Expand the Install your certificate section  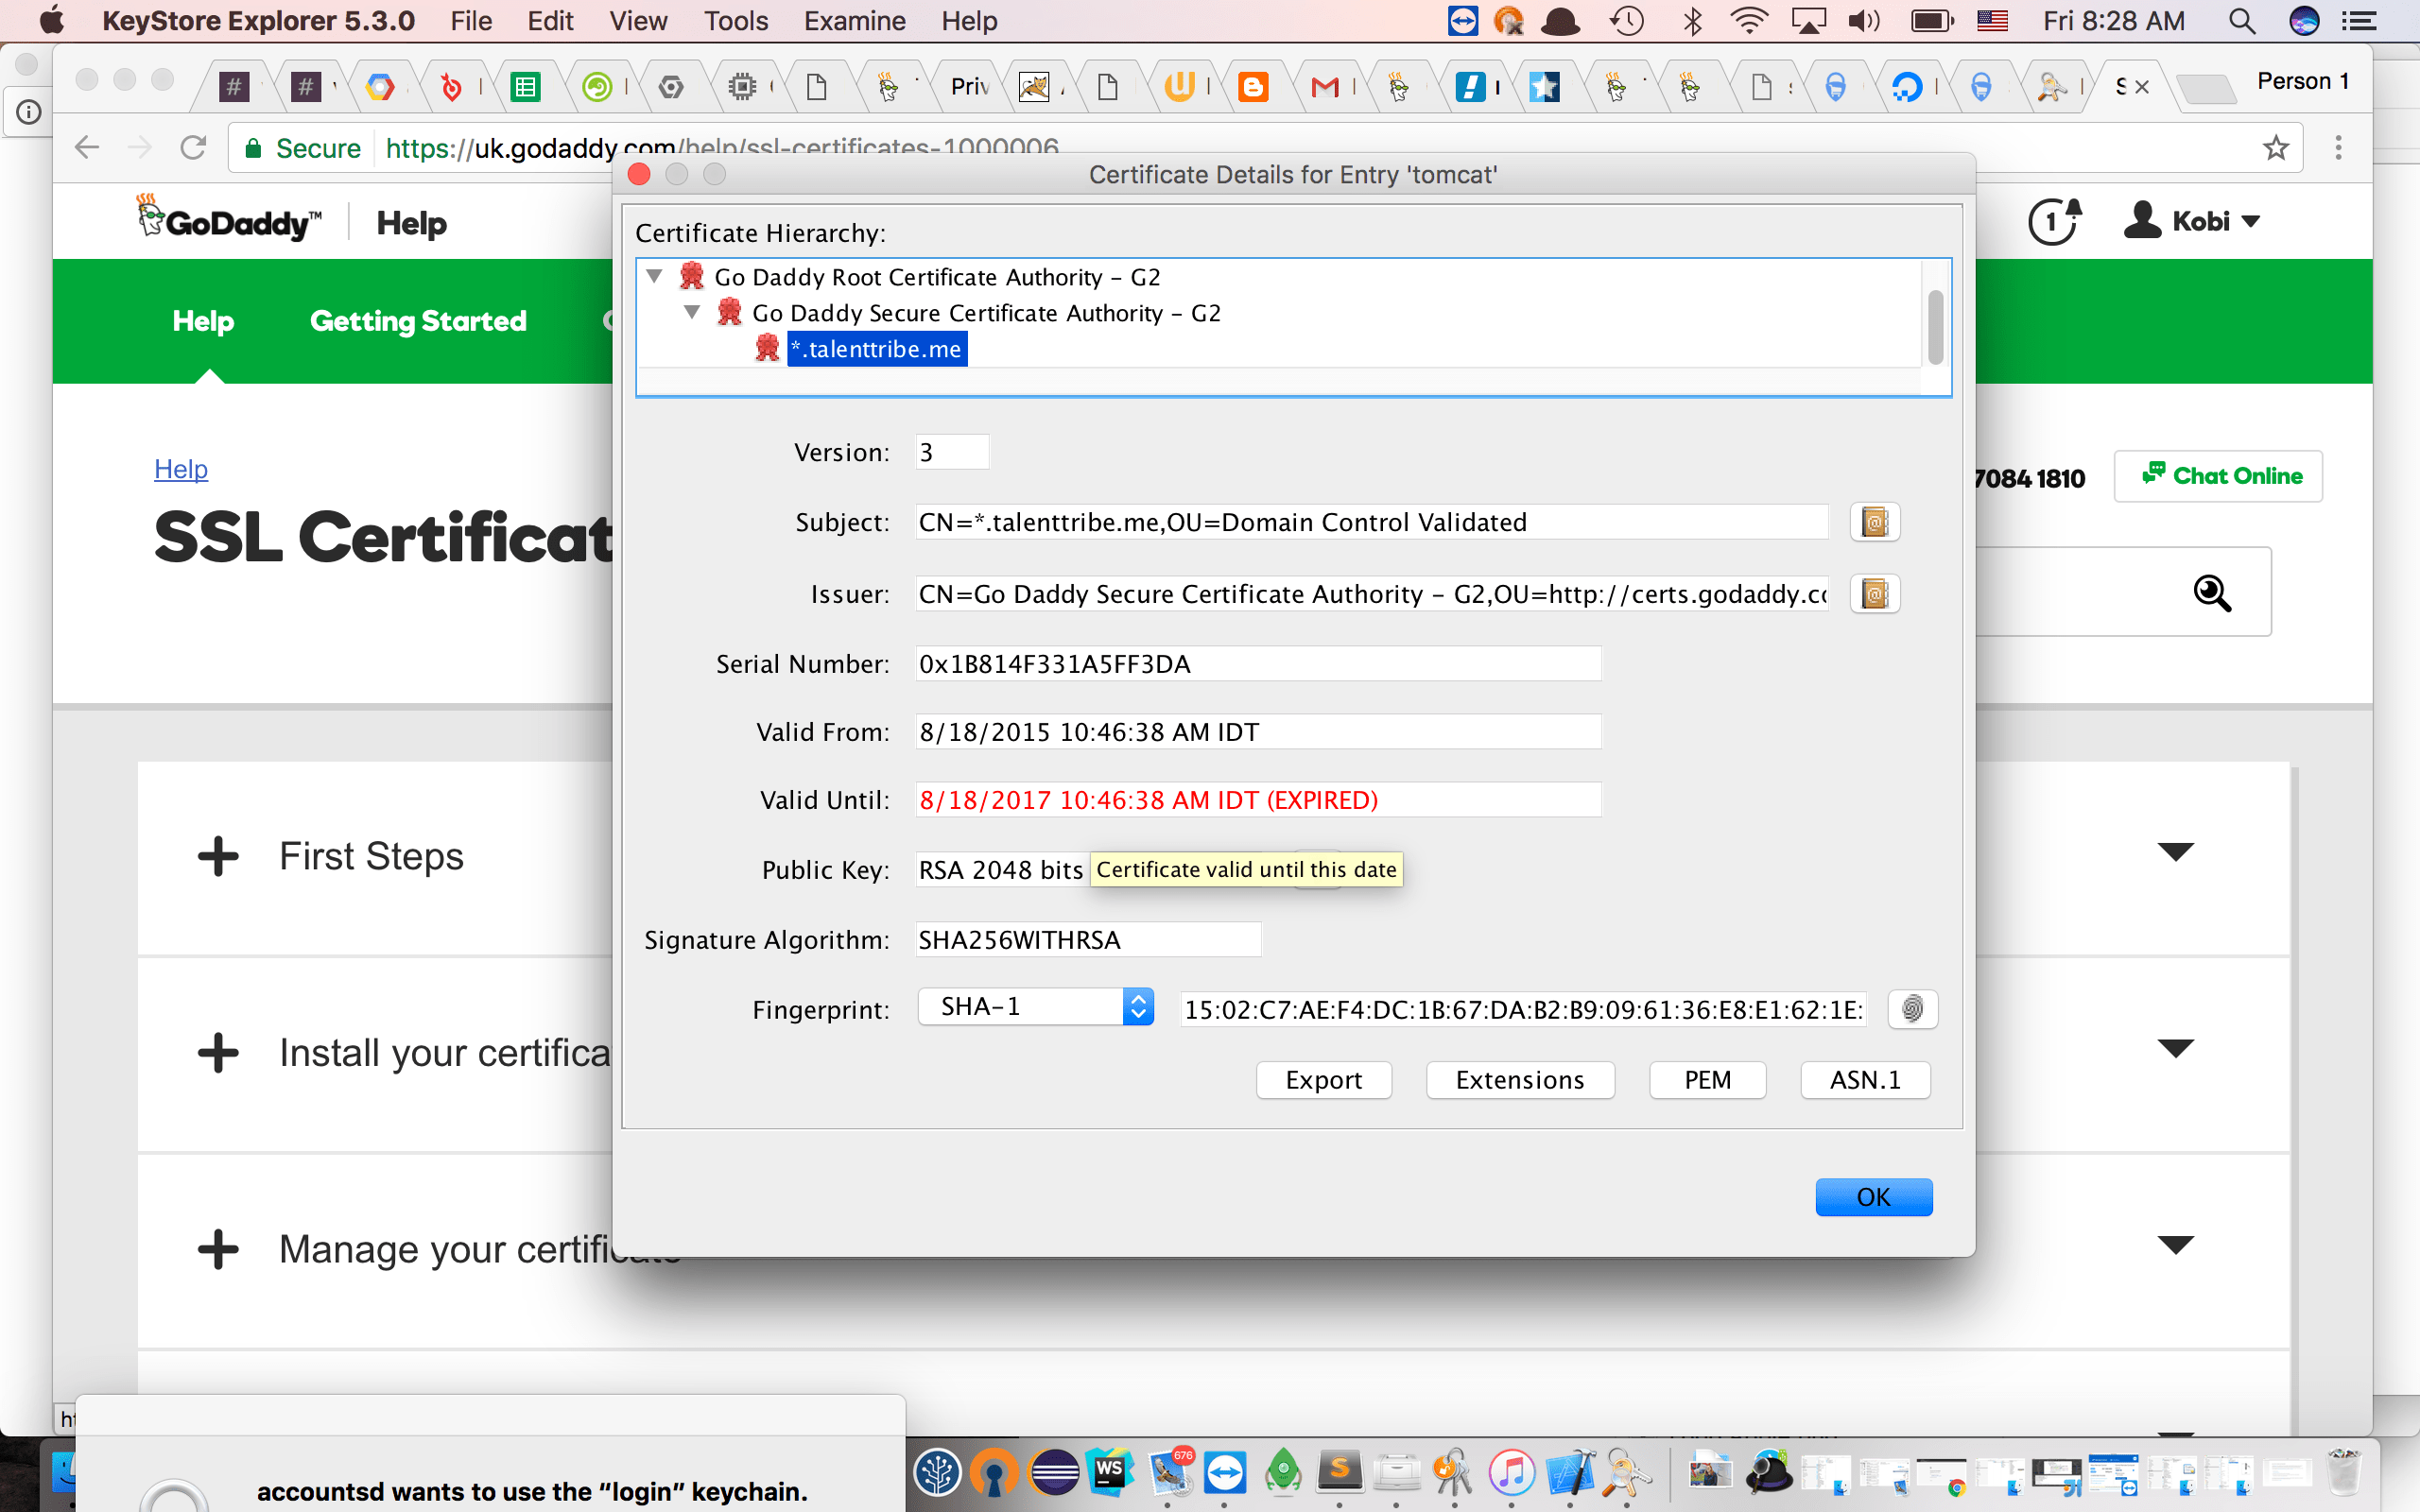218,1053
